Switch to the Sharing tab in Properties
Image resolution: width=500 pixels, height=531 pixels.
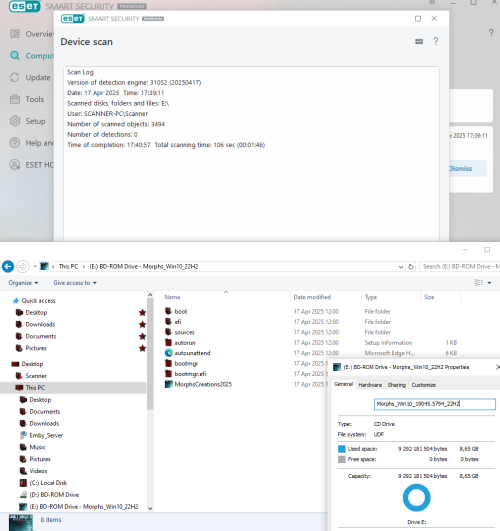tap(396, 385)
